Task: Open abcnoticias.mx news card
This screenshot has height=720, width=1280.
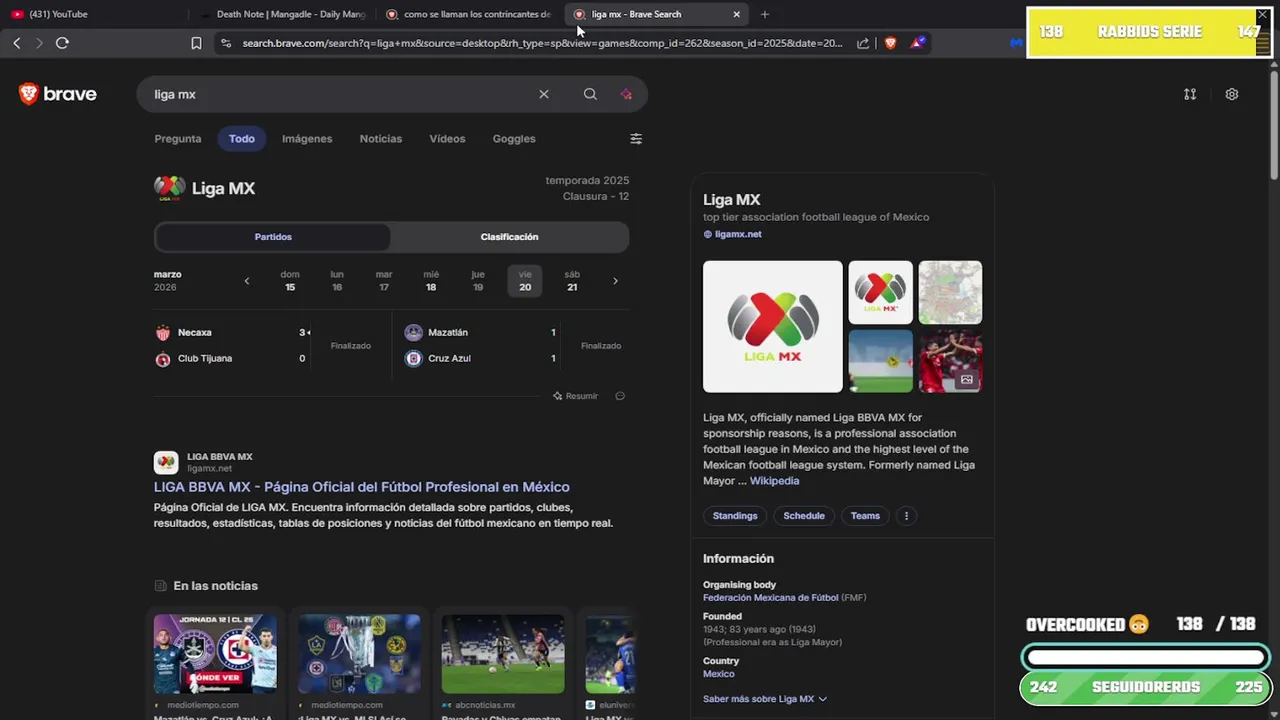Action: coord(503,665)
